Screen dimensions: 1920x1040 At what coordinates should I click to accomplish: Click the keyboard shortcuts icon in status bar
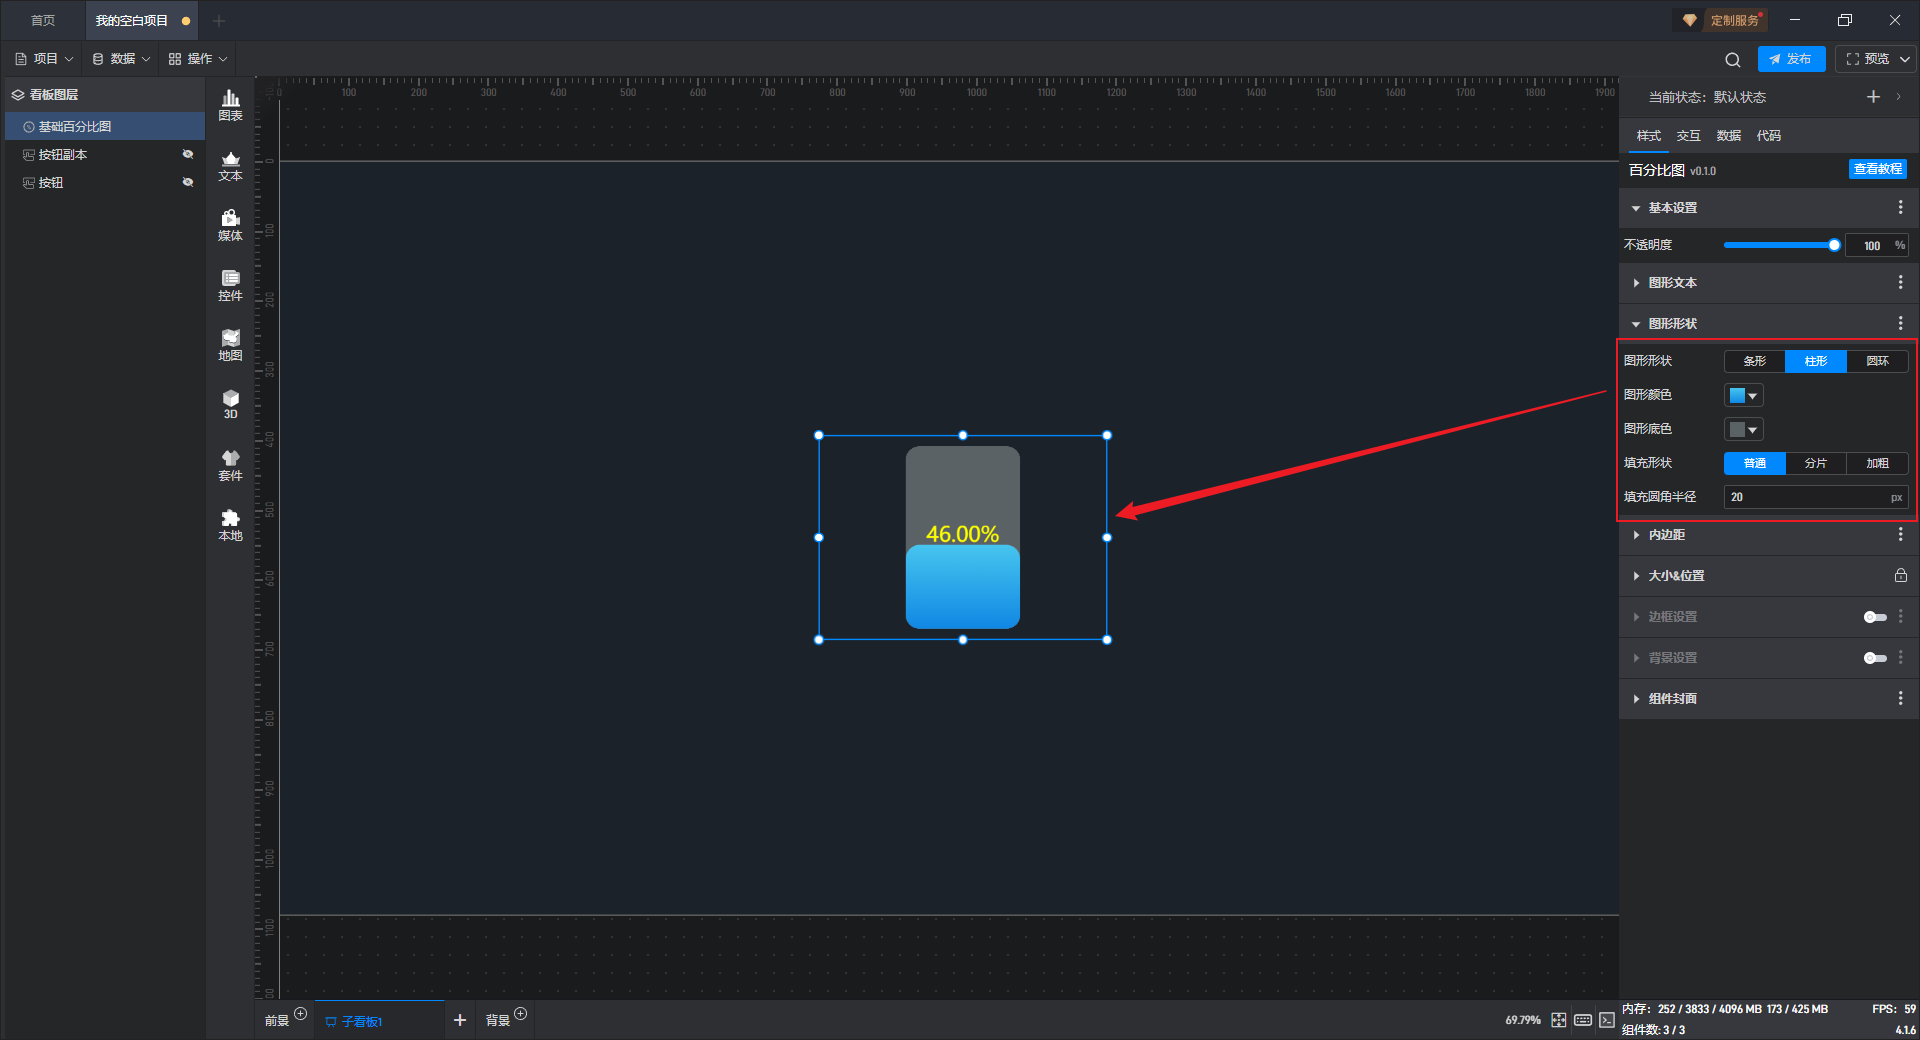[1583, 1020]
